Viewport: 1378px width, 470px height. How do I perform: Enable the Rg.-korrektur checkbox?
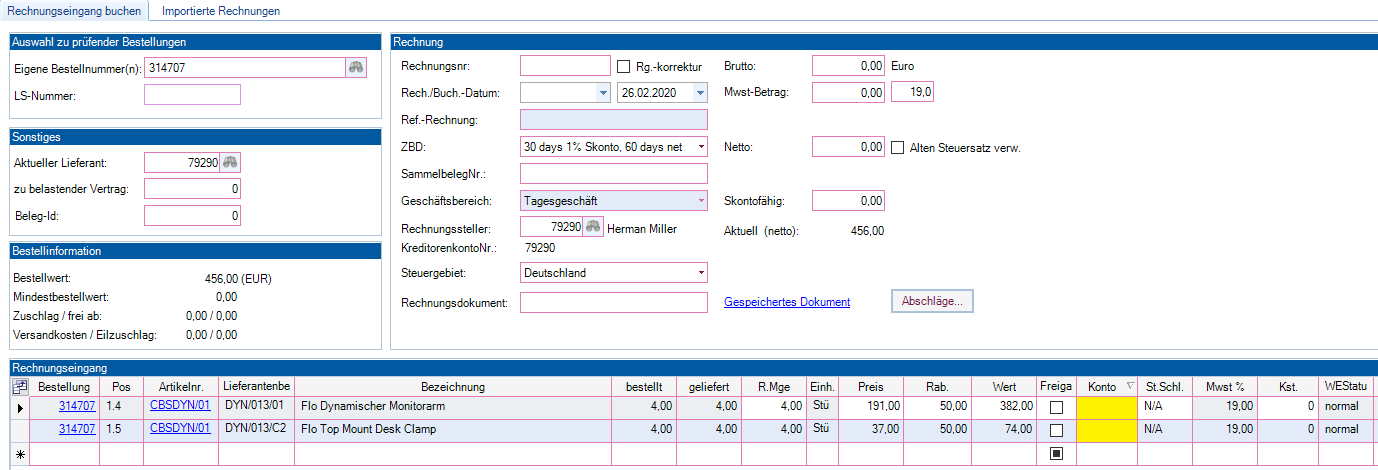(624, 67)
